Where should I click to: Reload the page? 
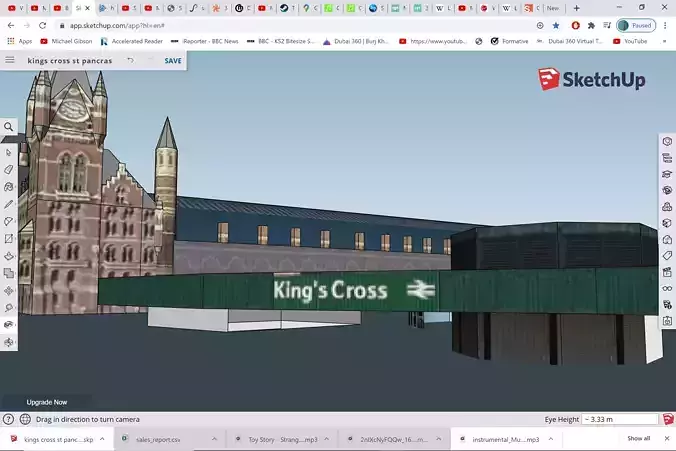[42, 25]
